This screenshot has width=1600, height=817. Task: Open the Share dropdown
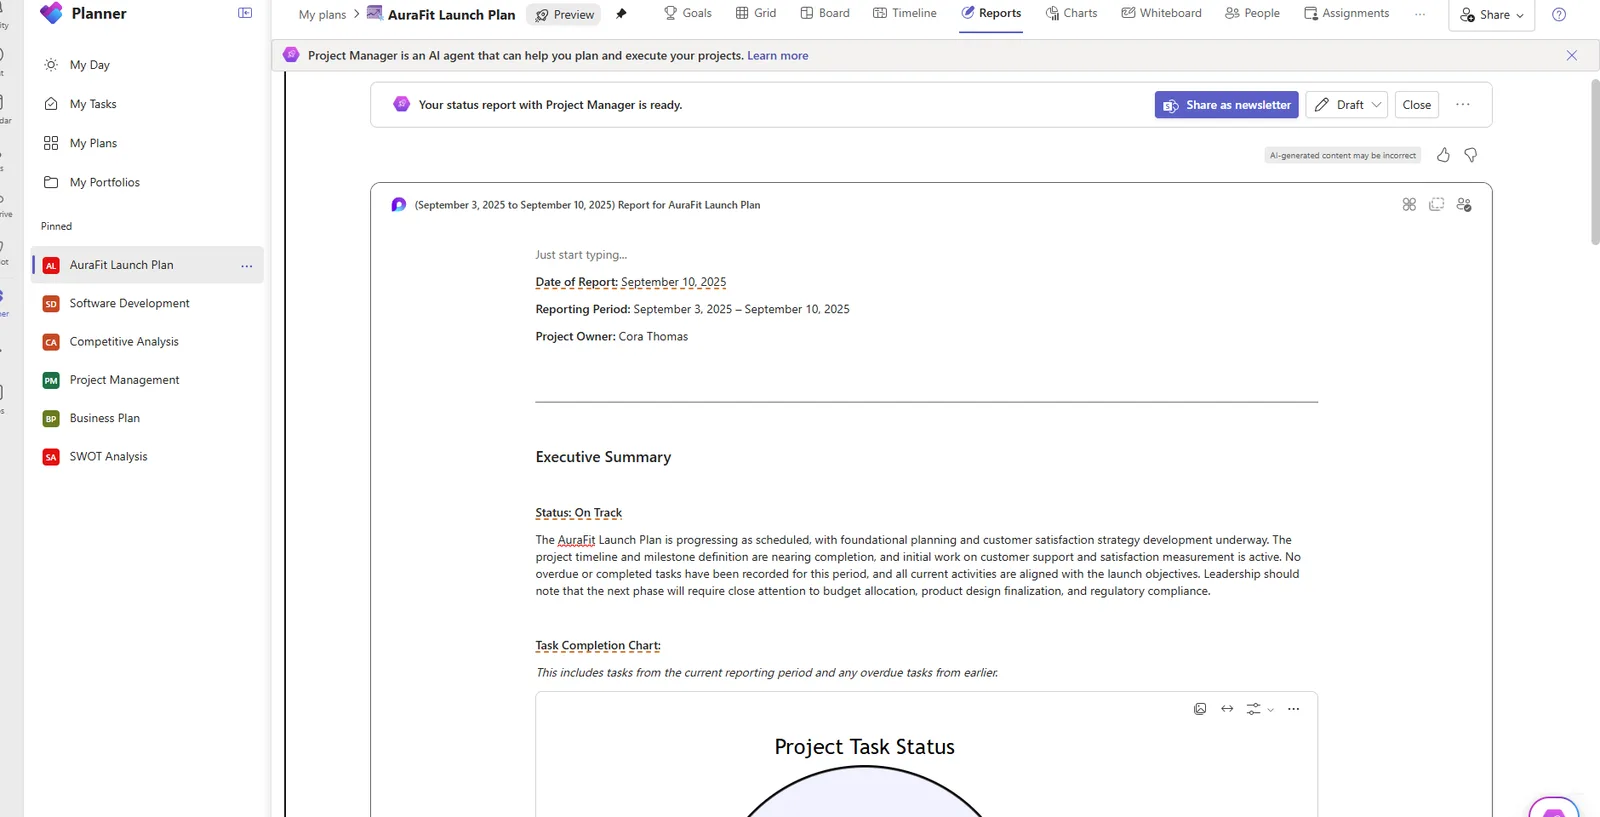[x=1491, y=15]
